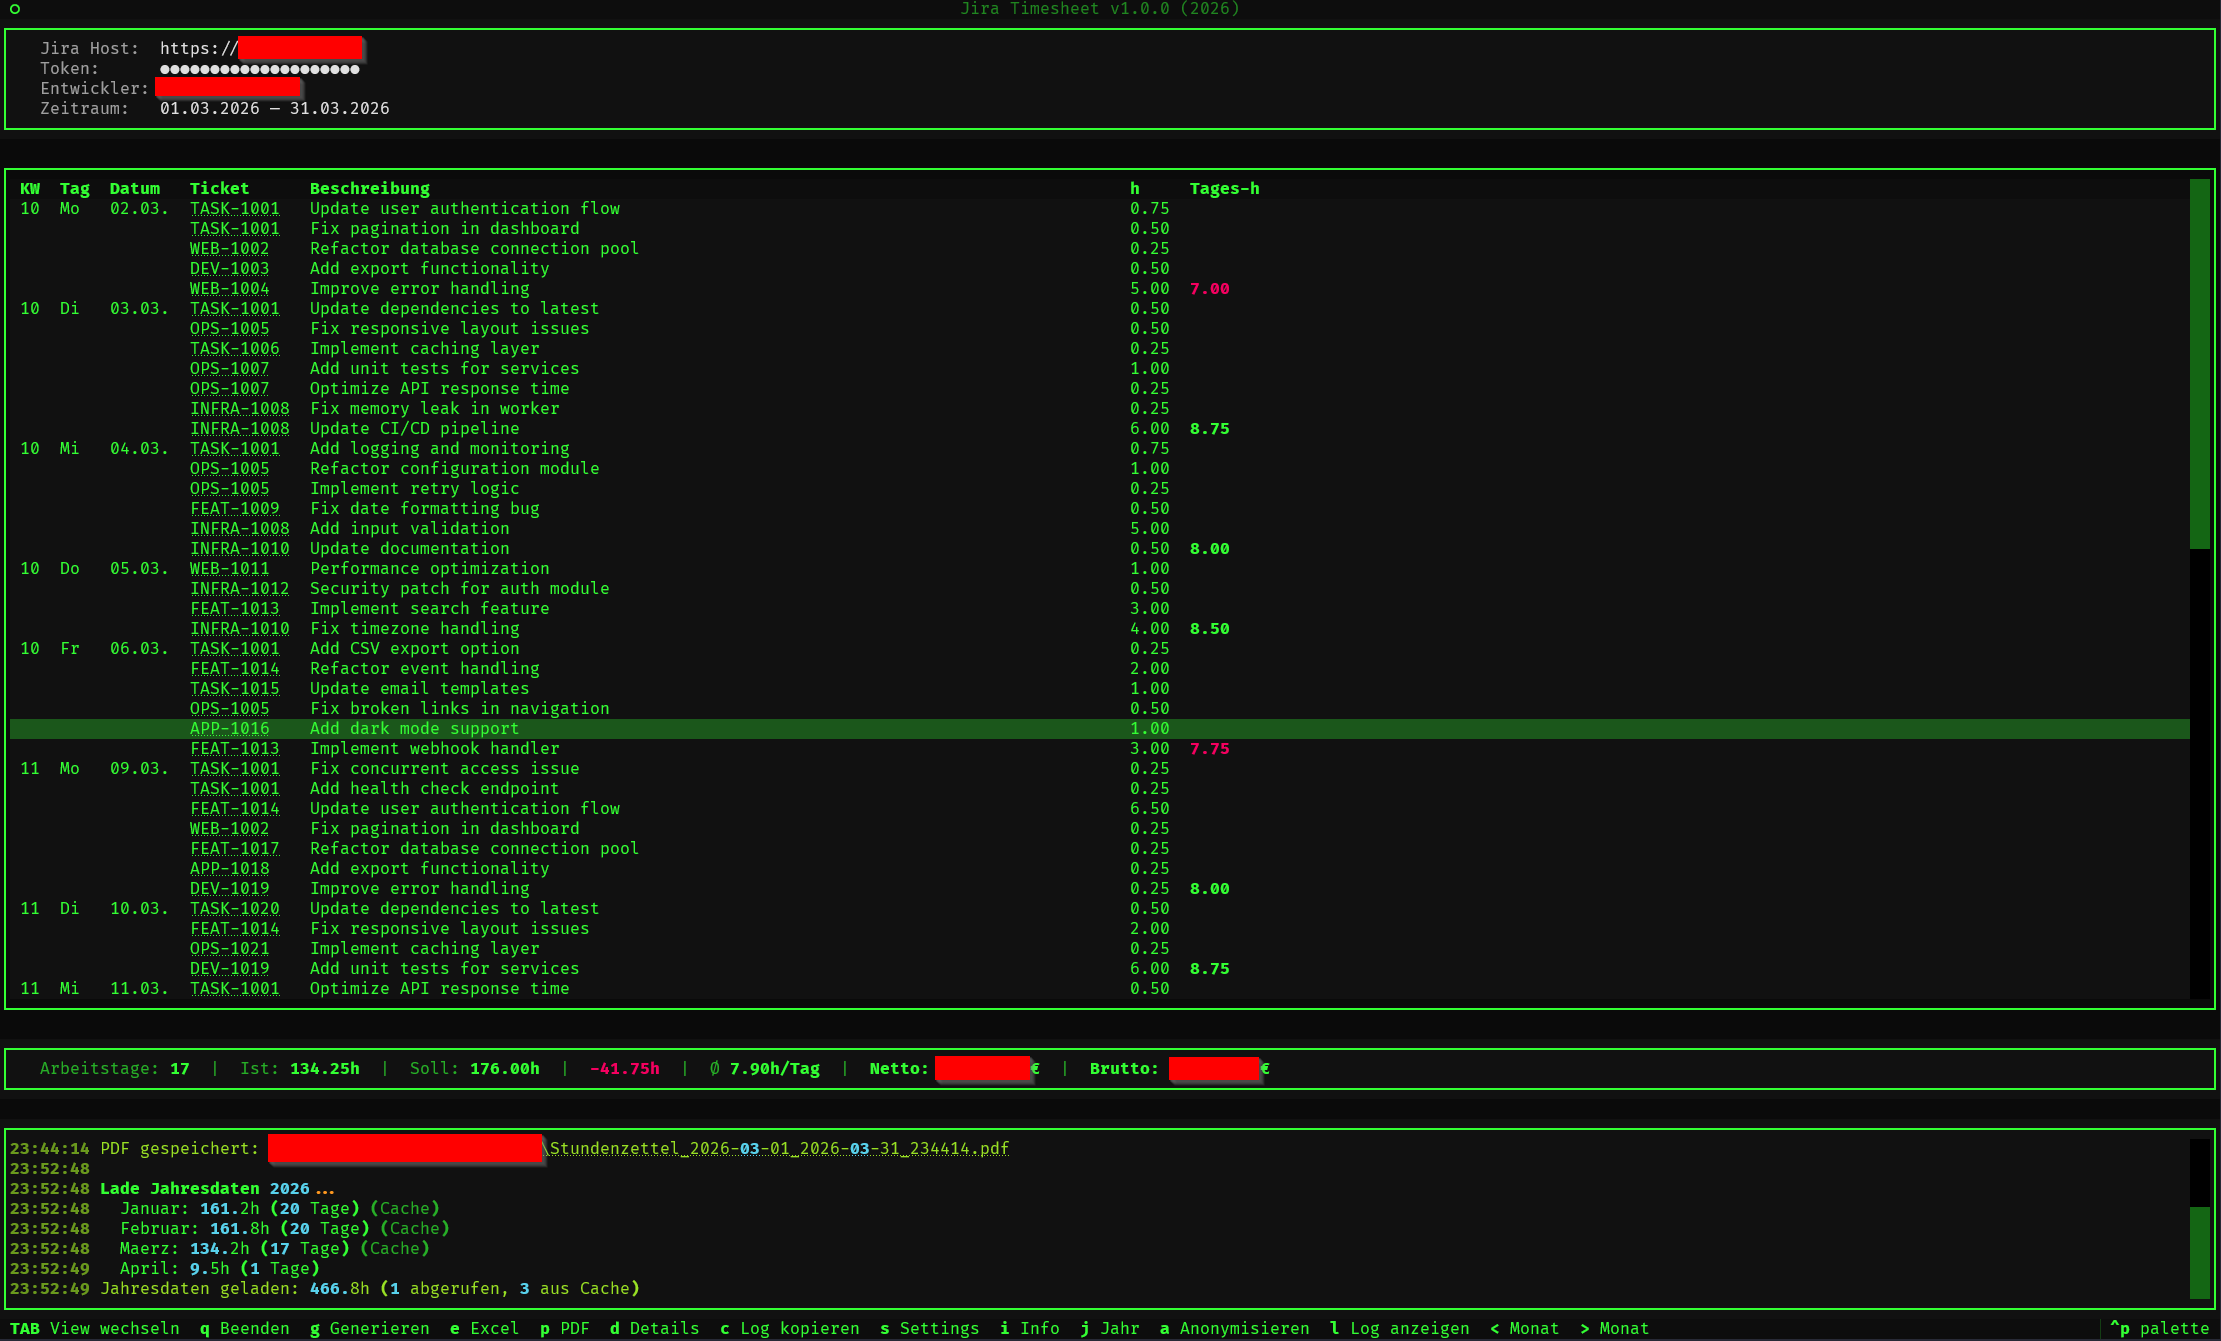Open ticket link TASK-1006
The image size is (2221, 1341).
tap(235, 348)
